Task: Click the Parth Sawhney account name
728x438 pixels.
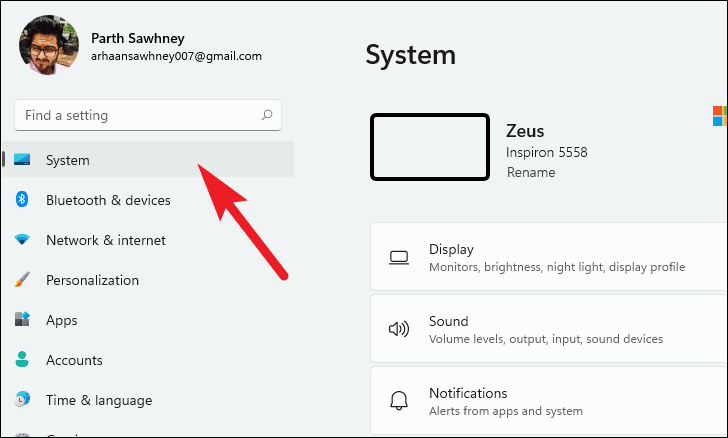Action: [138, 38]
